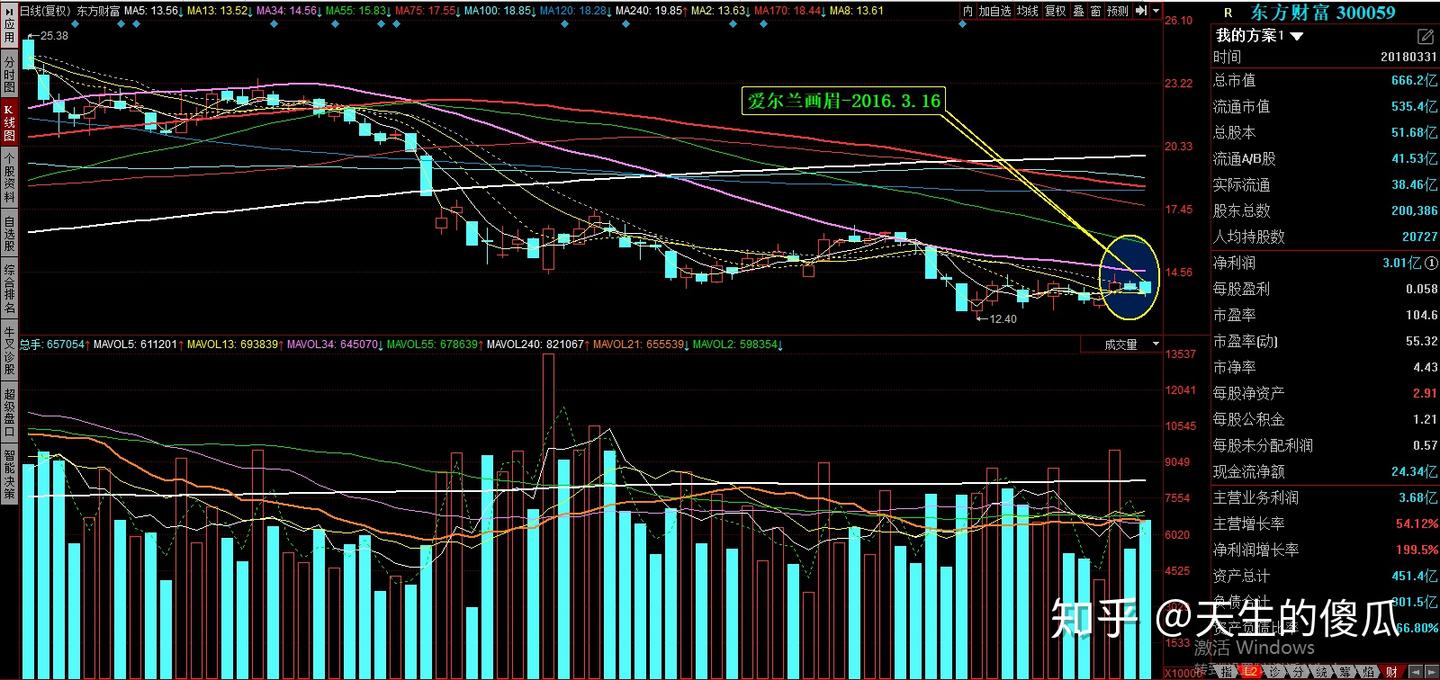
Task: Select the 统 bottom tab
Action: click(x=1320, y=671)
